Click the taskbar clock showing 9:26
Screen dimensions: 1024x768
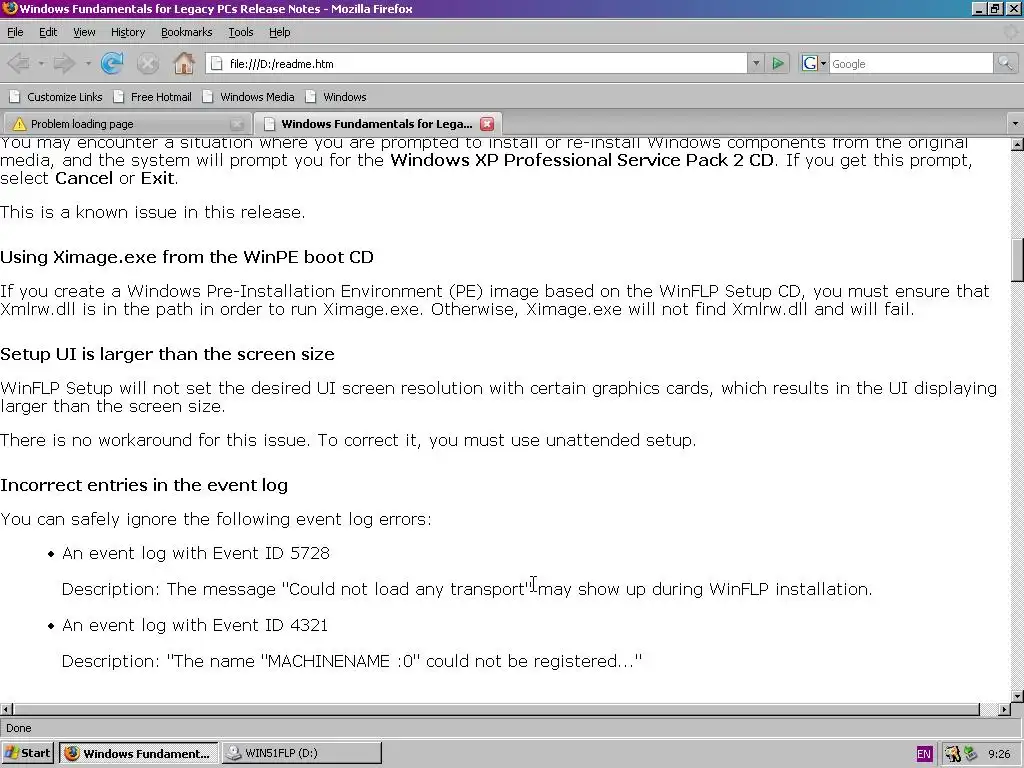coord(999,754)
